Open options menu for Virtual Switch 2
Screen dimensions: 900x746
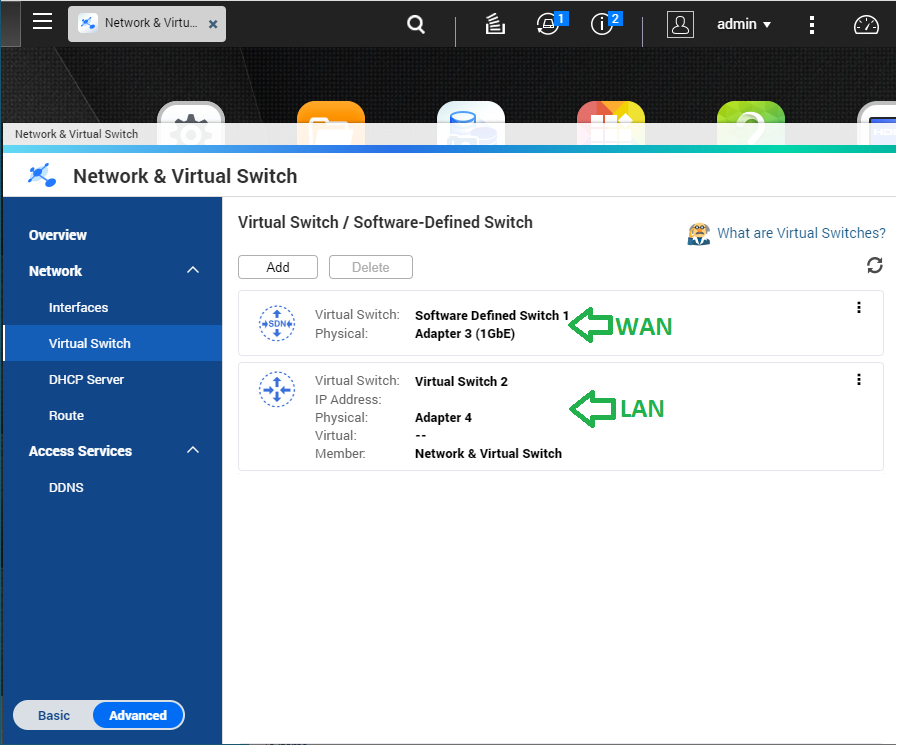pyautogui.click(x=859, y=379)
